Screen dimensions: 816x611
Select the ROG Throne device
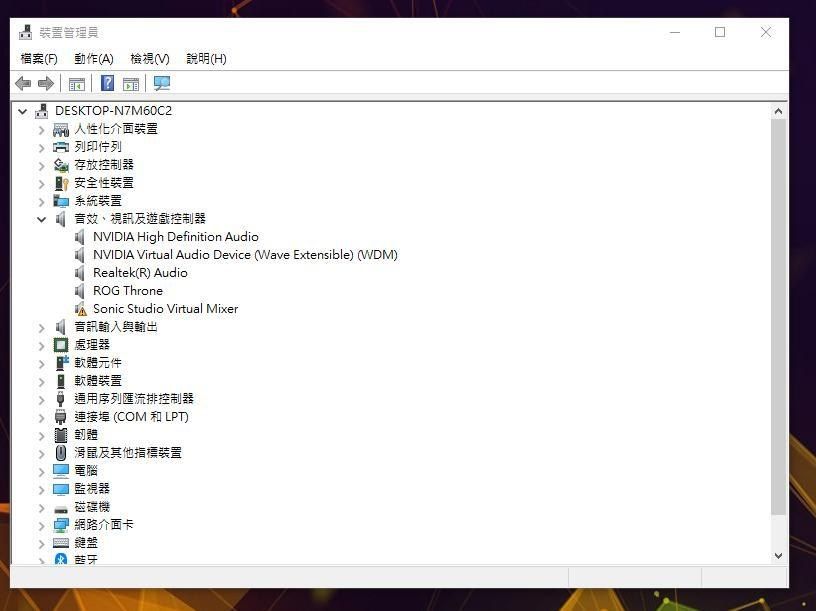coord(128,290)
